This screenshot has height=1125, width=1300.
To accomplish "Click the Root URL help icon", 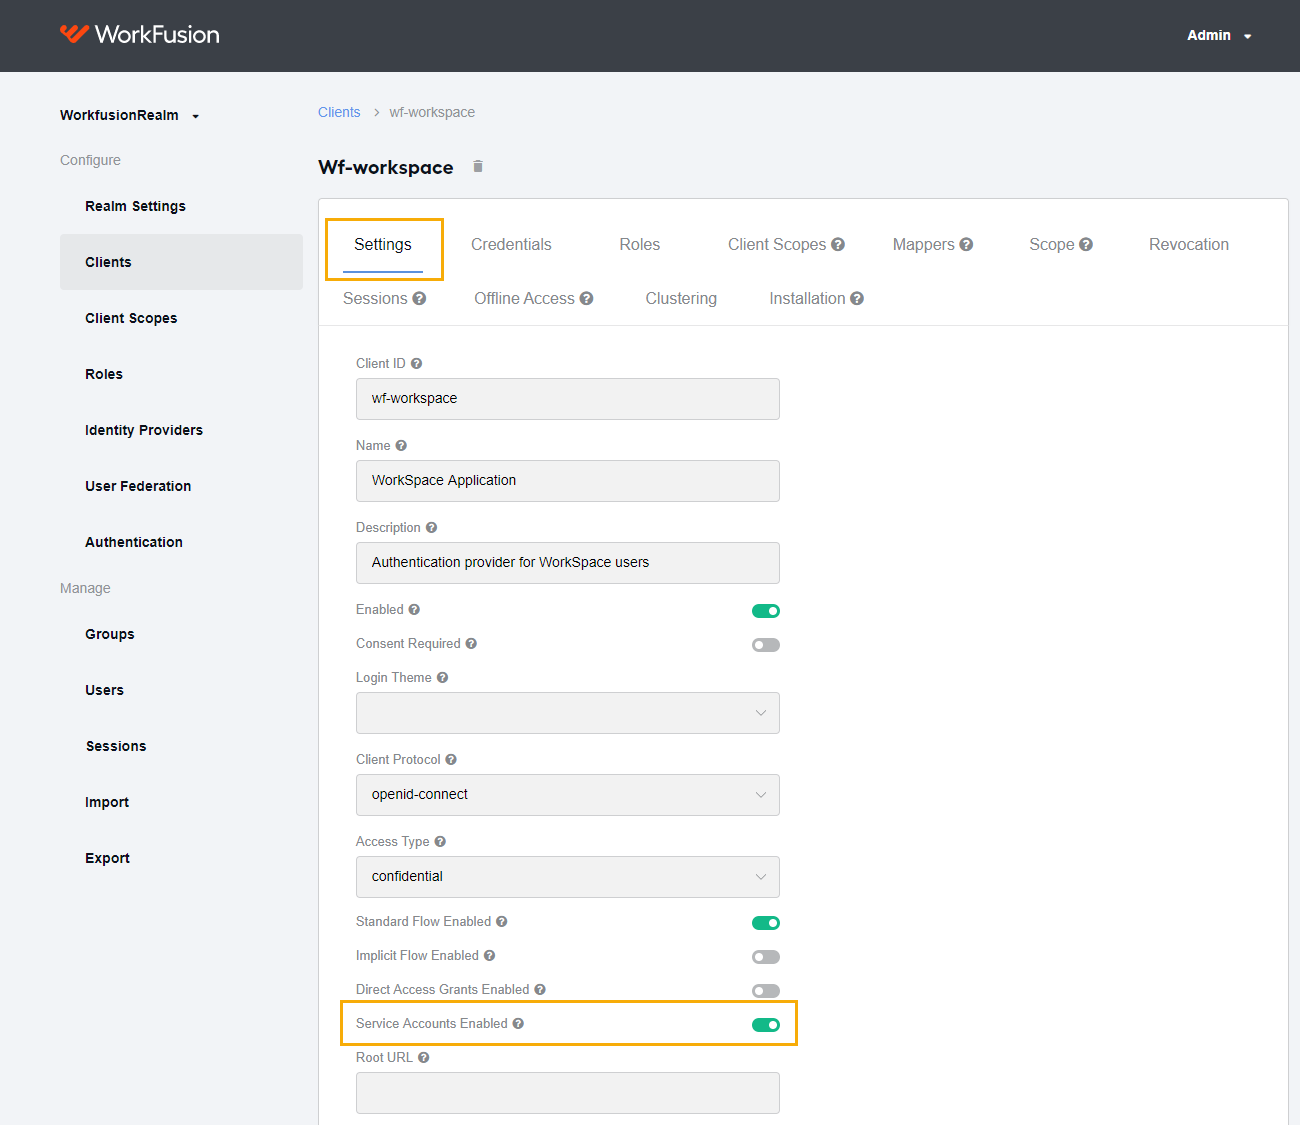I will tap(423, 1058).
